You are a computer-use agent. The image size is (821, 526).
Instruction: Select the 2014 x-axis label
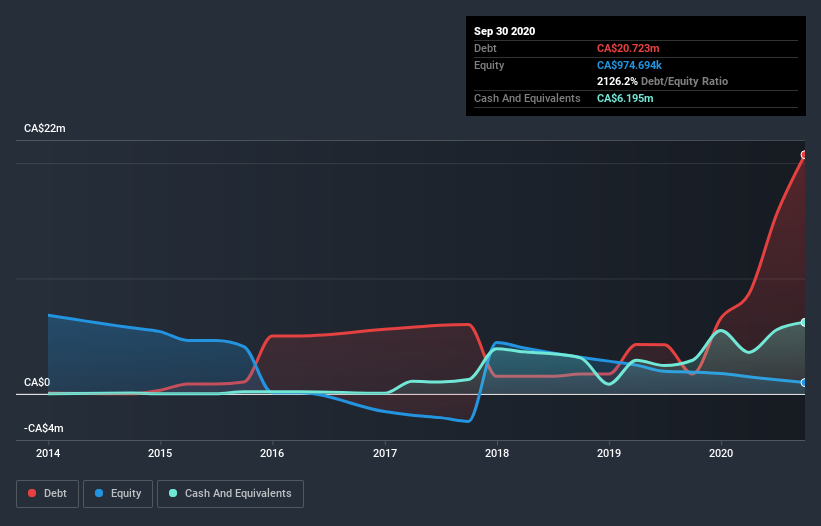(48, 453)
